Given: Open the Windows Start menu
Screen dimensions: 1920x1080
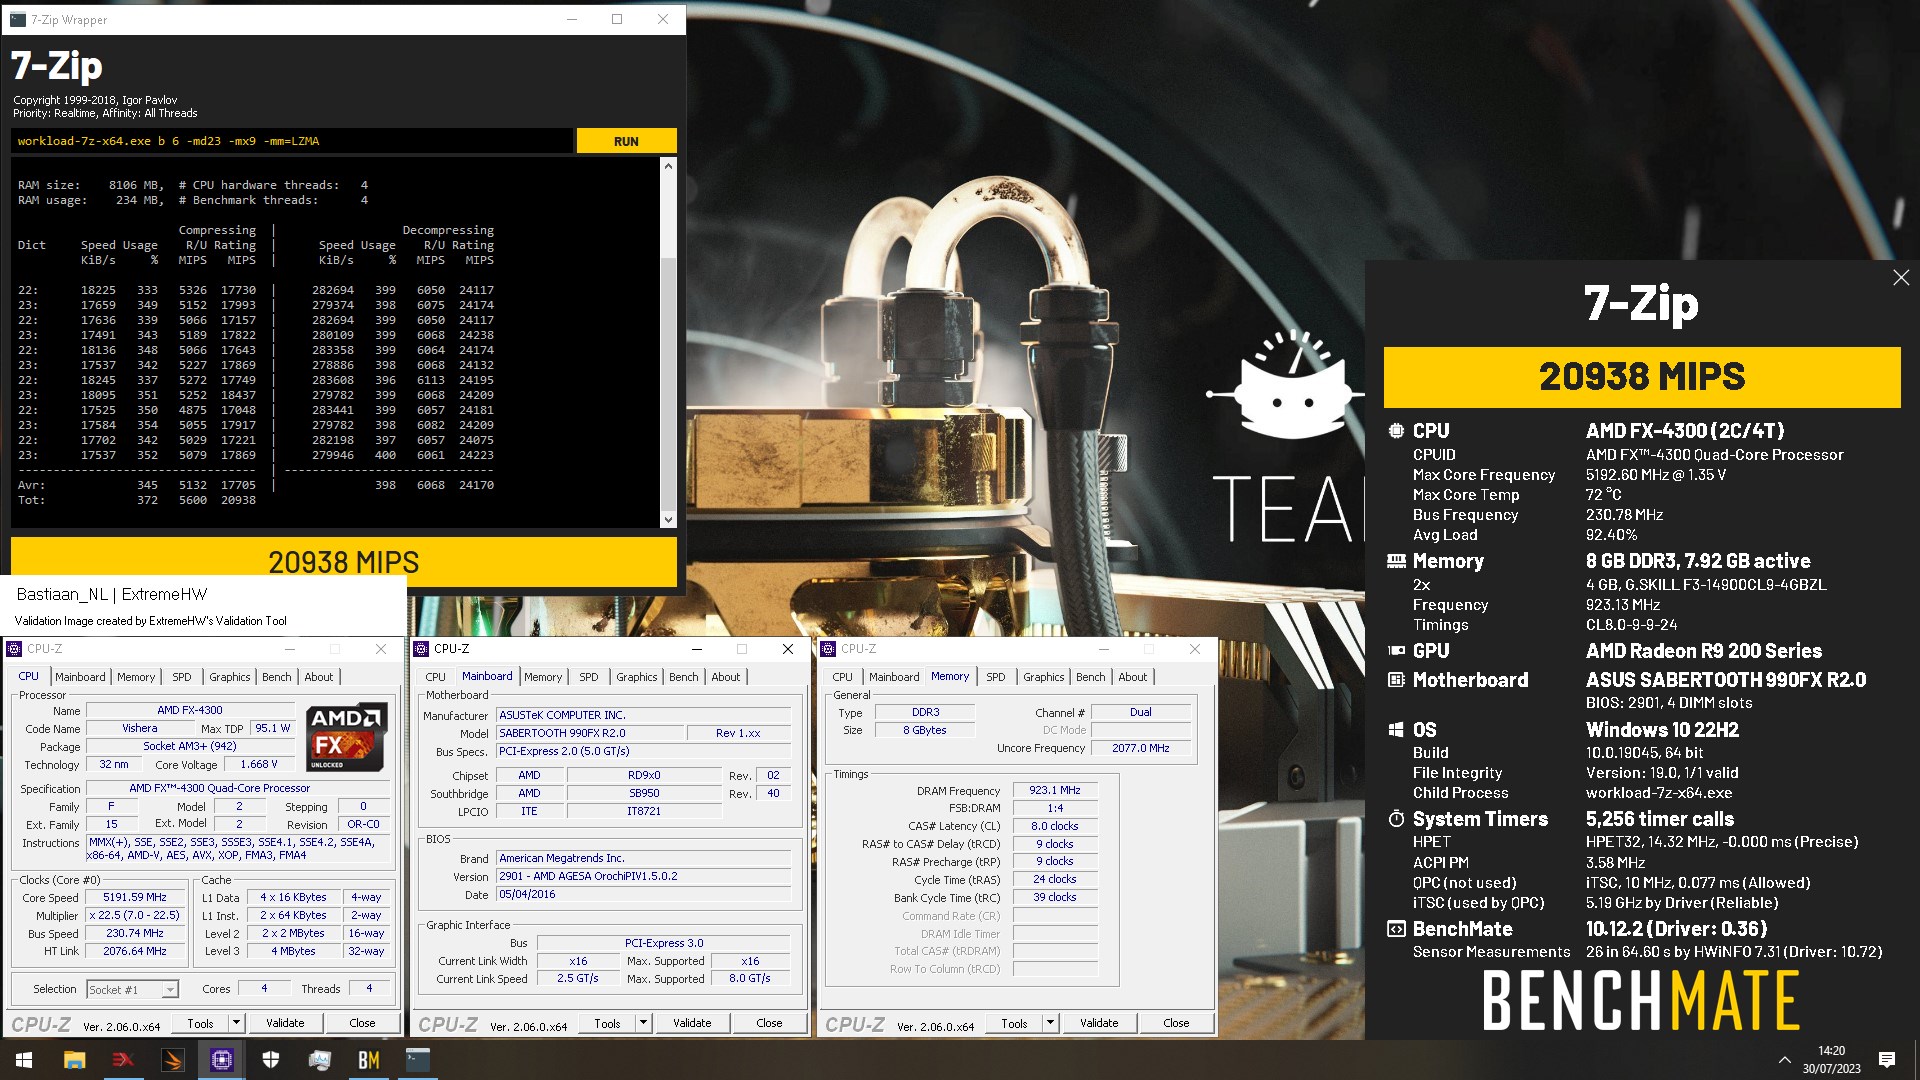Looking at the screenshot, I should pyautogui.click(x=24, y=1060).
